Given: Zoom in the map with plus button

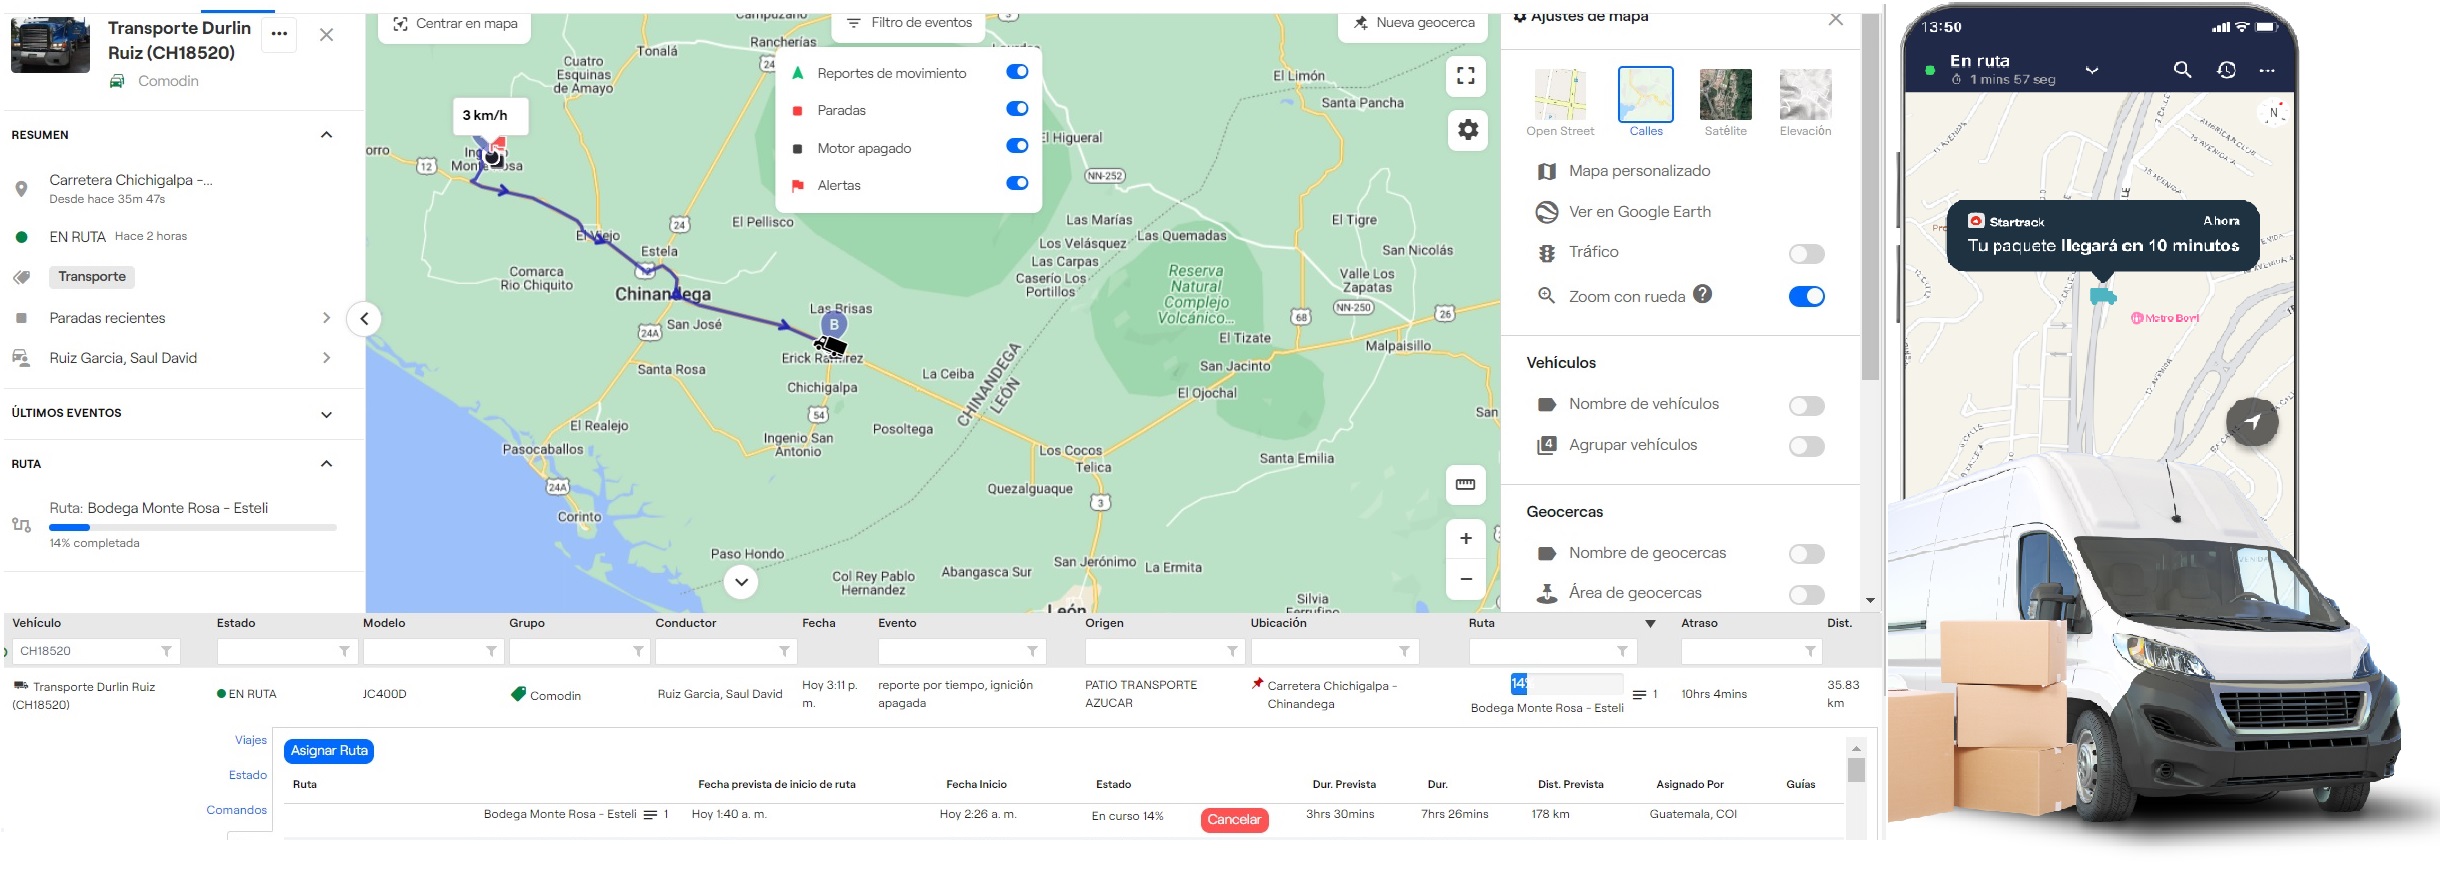Looking at the screenshot, I should (1465, 538).
